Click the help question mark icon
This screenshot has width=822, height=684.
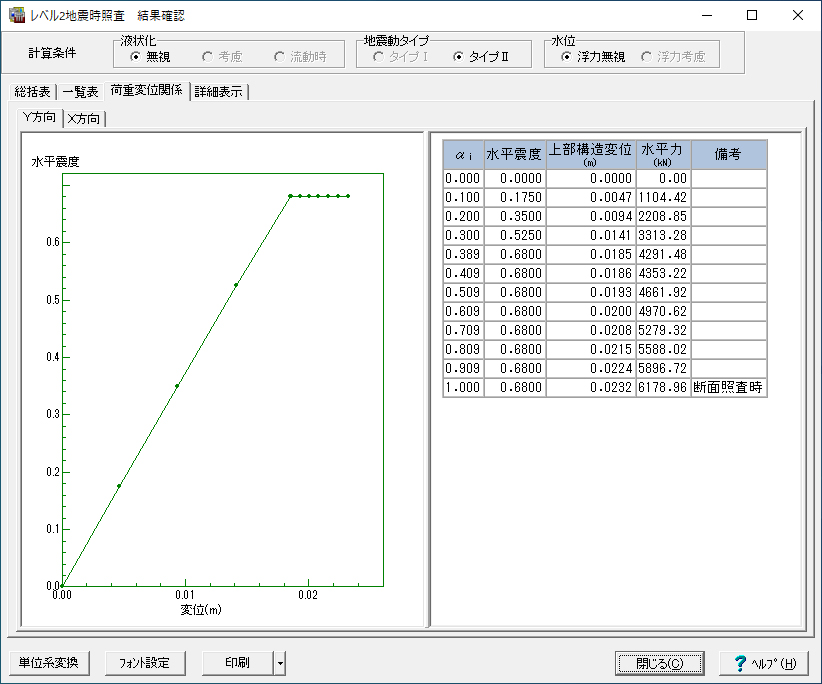point(740,663)
